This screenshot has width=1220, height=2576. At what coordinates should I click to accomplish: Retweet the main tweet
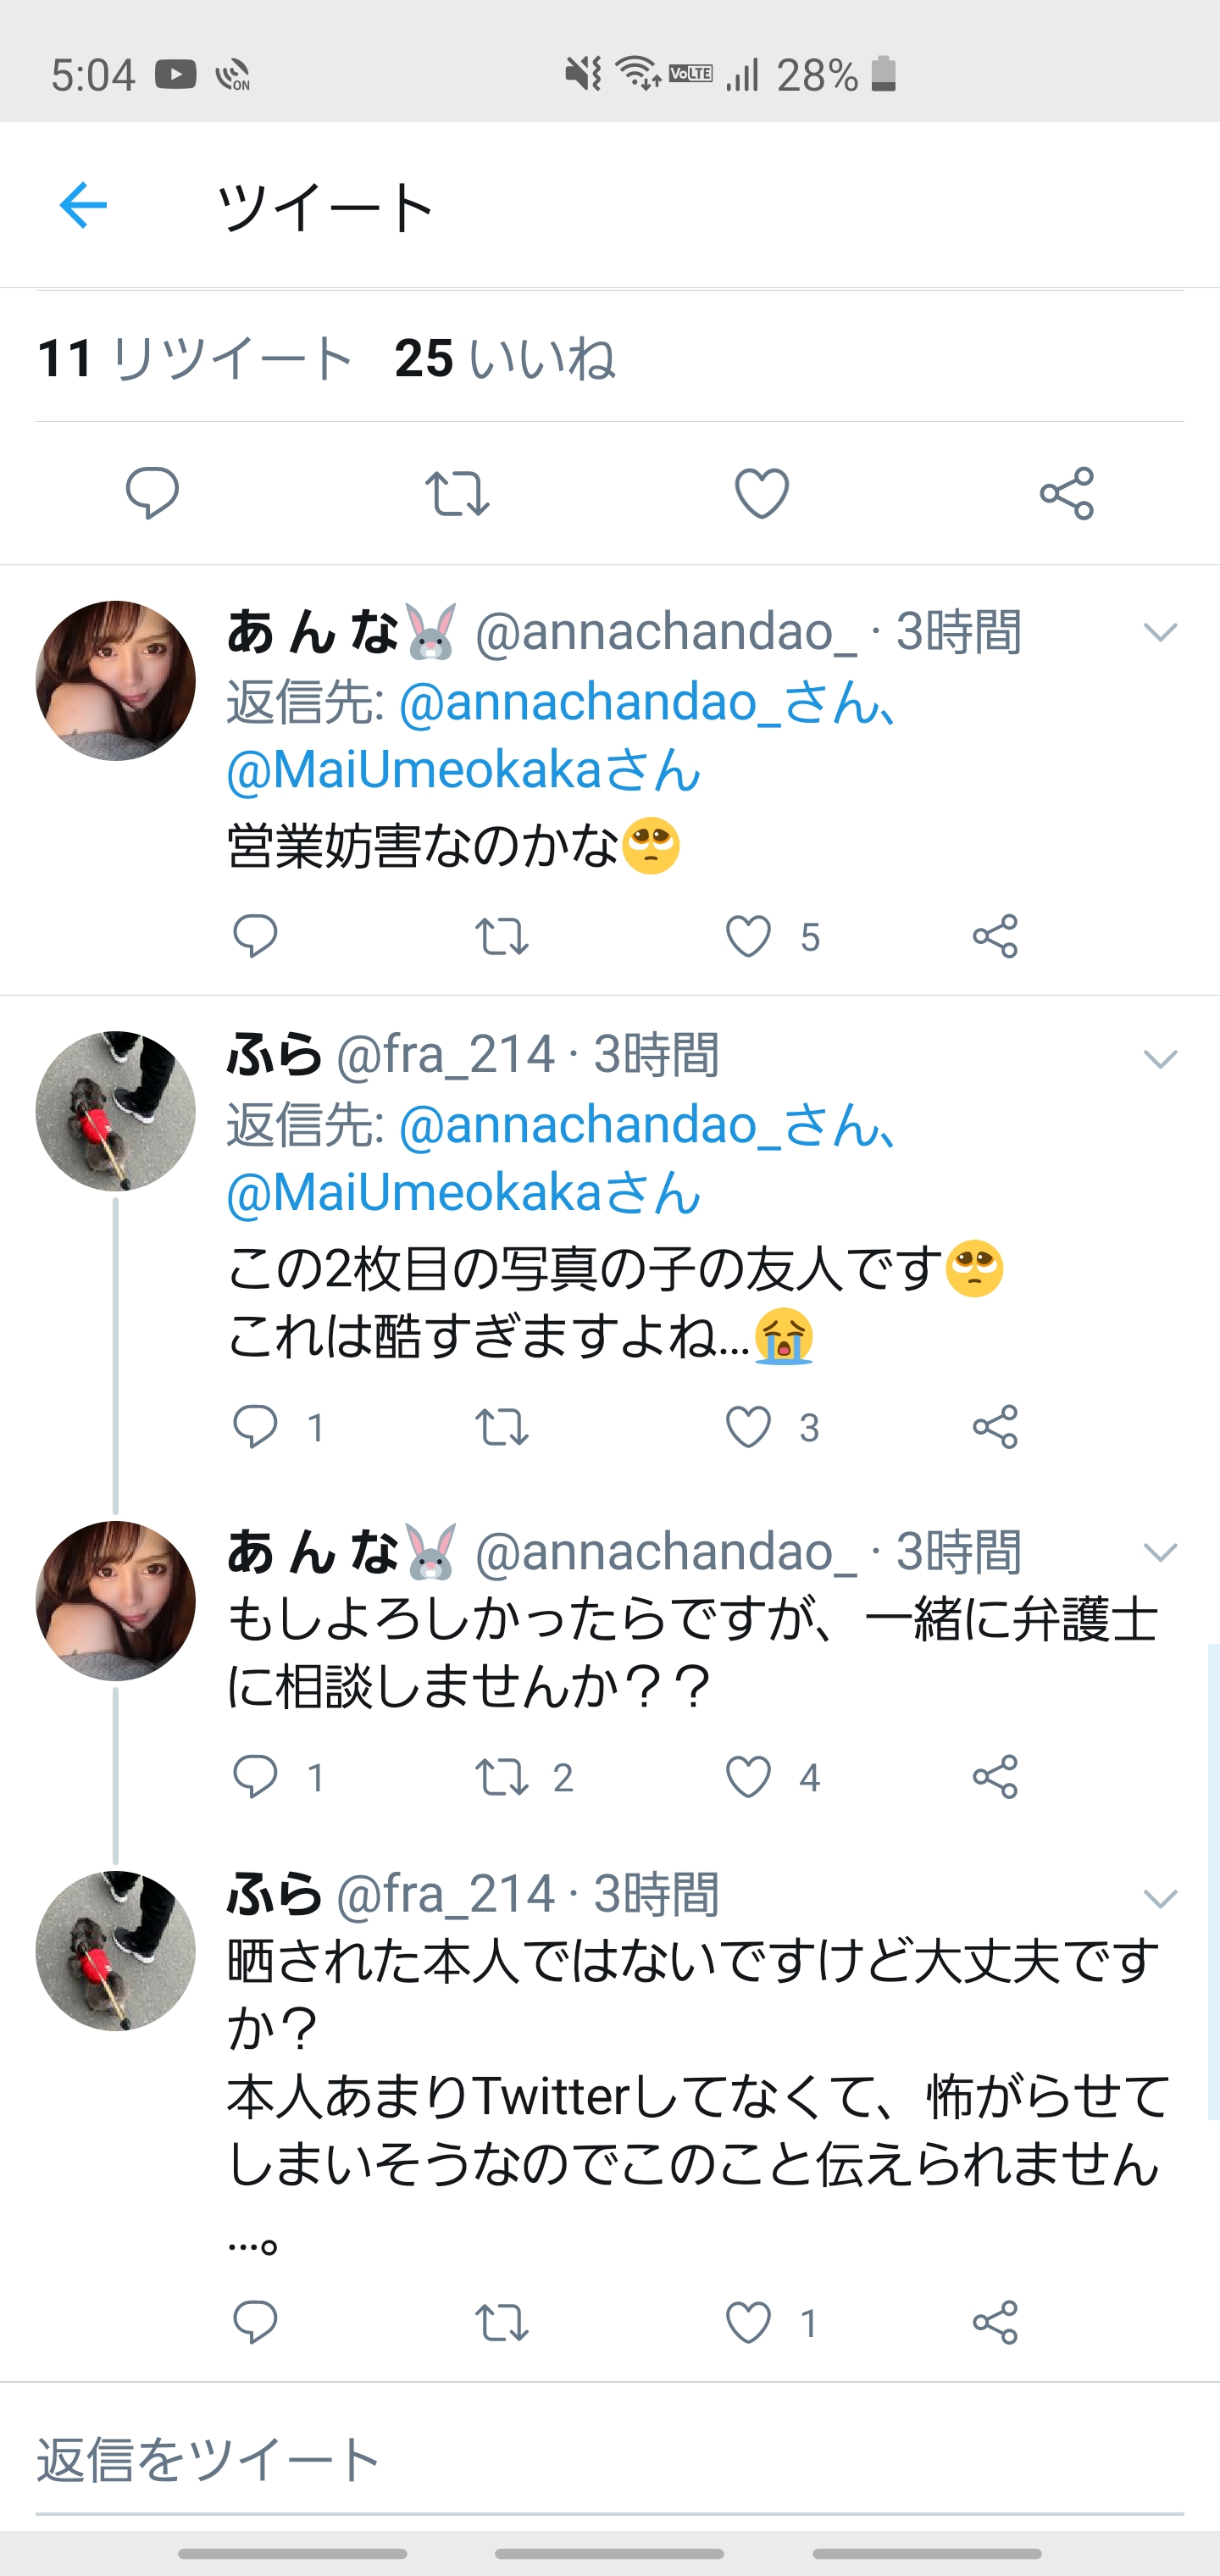coord(457,493)
